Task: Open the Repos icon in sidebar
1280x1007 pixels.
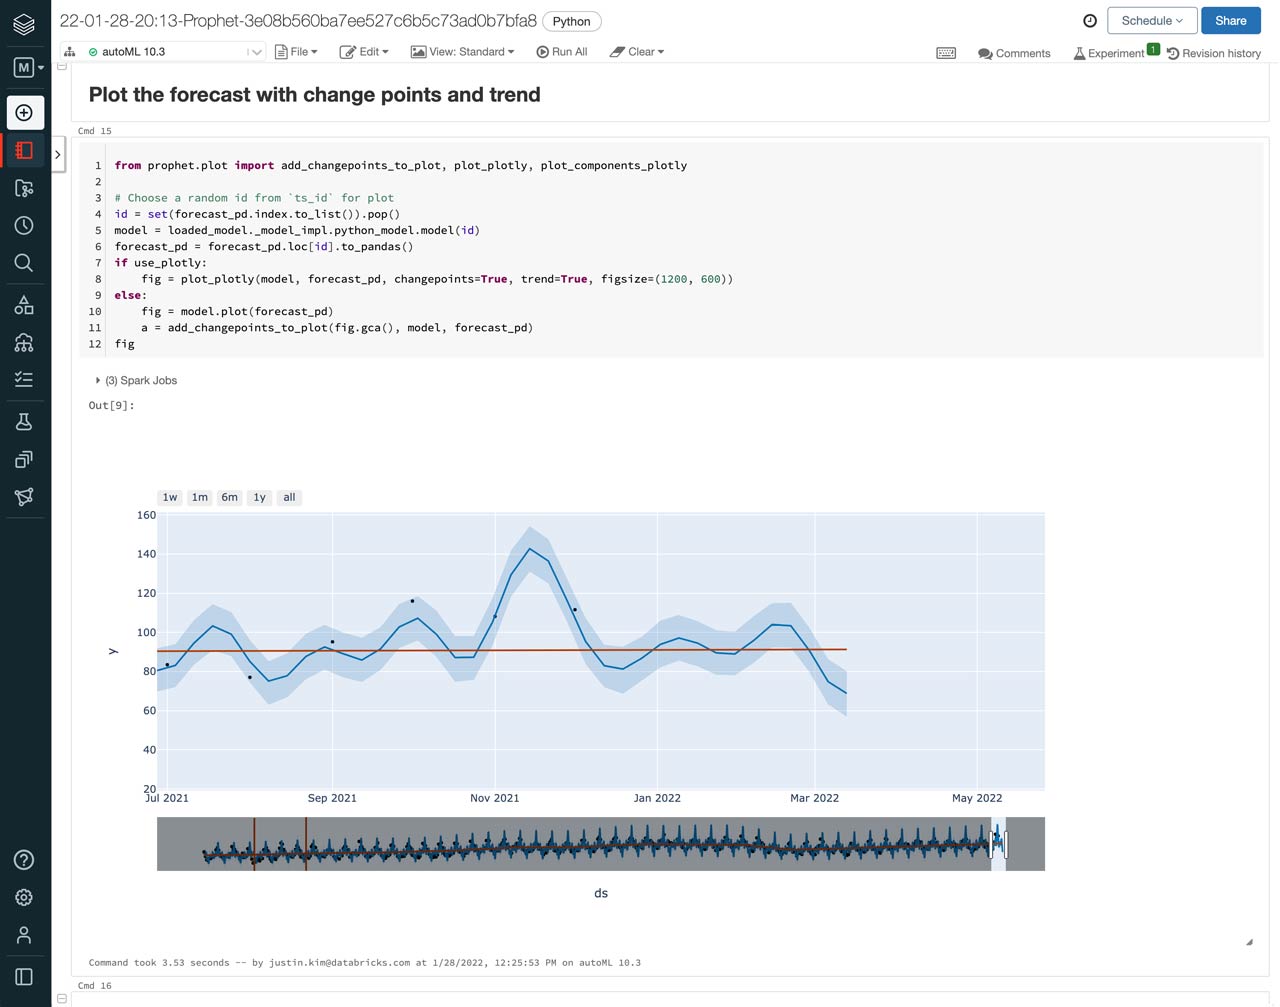Action: point(24,188)
